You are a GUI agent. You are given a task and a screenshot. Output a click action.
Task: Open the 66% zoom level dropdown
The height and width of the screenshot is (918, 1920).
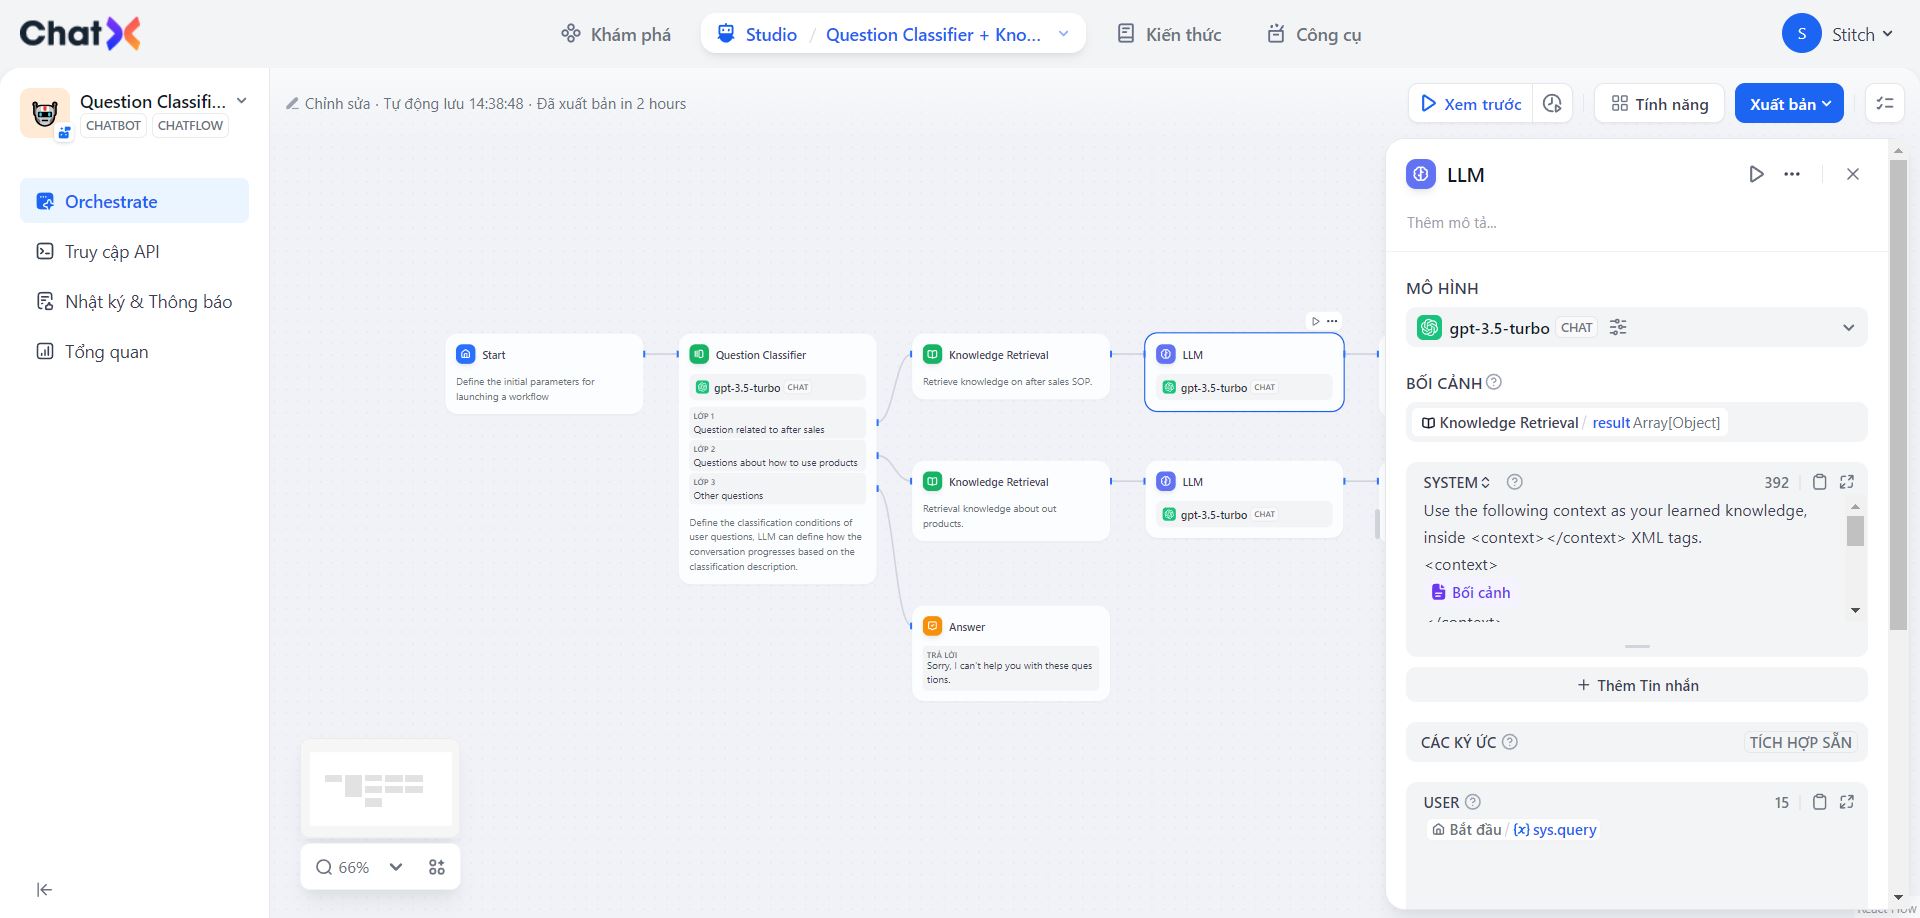[396, 867]
